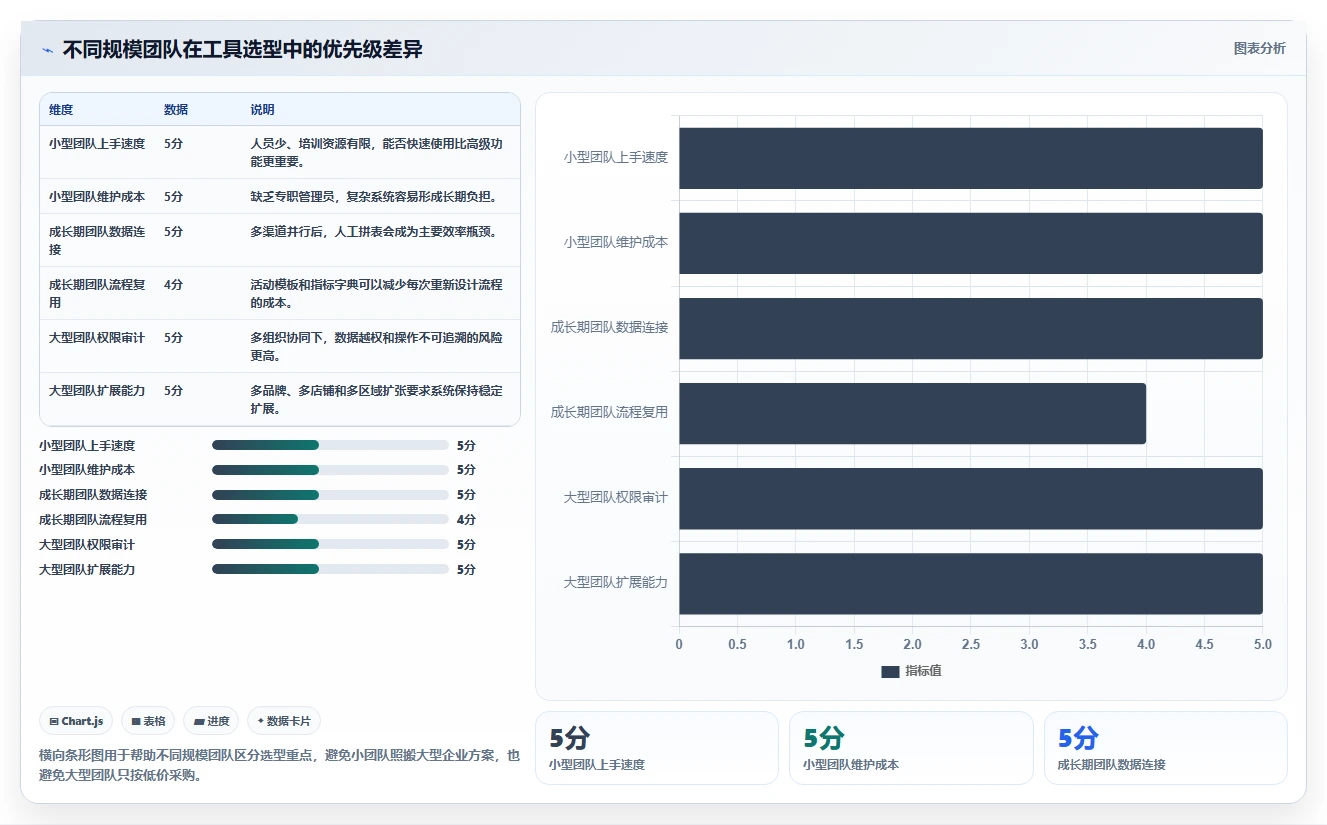Toggle the 指标值 legend swatch
This screenshot has height=825, width=1327.
pyautogui.click(x=890, y=672)
